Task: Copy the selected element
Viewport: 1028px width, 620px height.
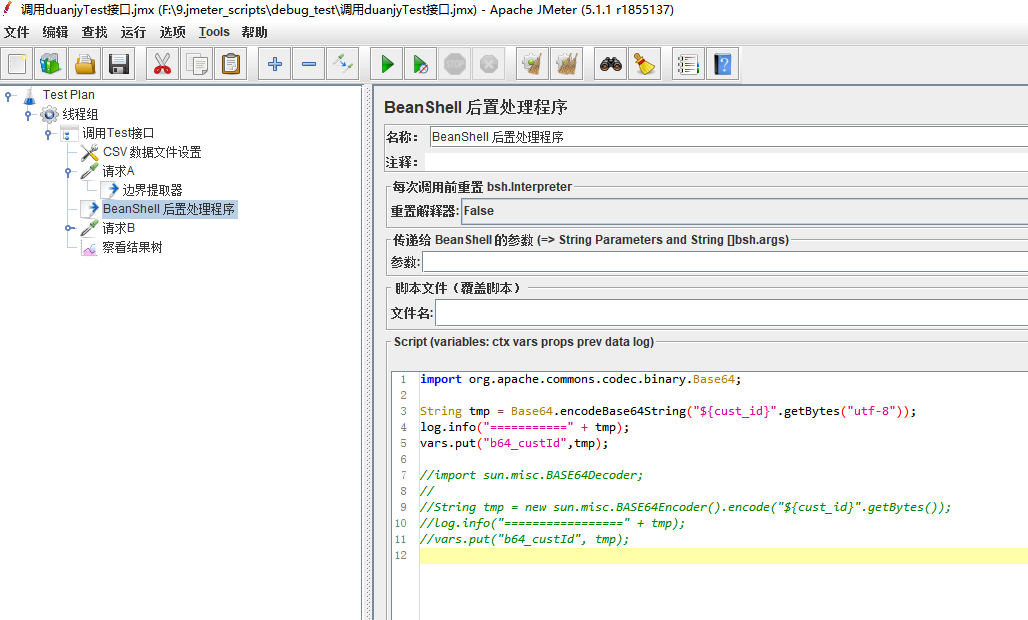Action: point(196,63)
